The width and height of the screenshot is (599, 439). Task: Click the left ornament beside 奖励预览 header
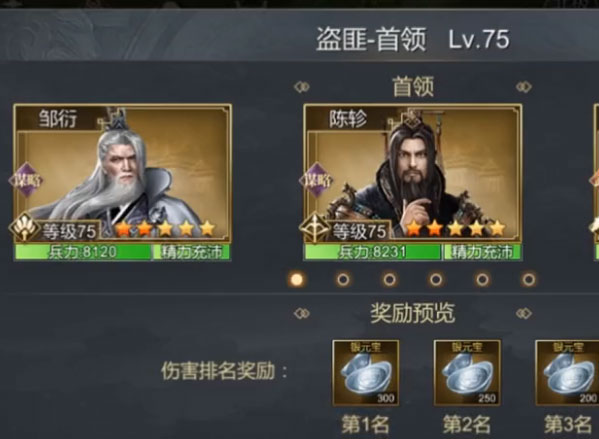(302, 313)
